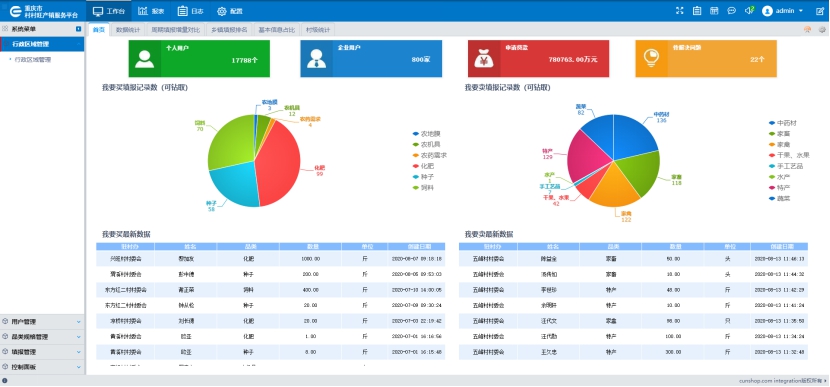Image resolution: width=830 pixels, height=387 pixels.
Task: Collapse the 系统菜单 sidebar panel
Action: tap(79, 29)
